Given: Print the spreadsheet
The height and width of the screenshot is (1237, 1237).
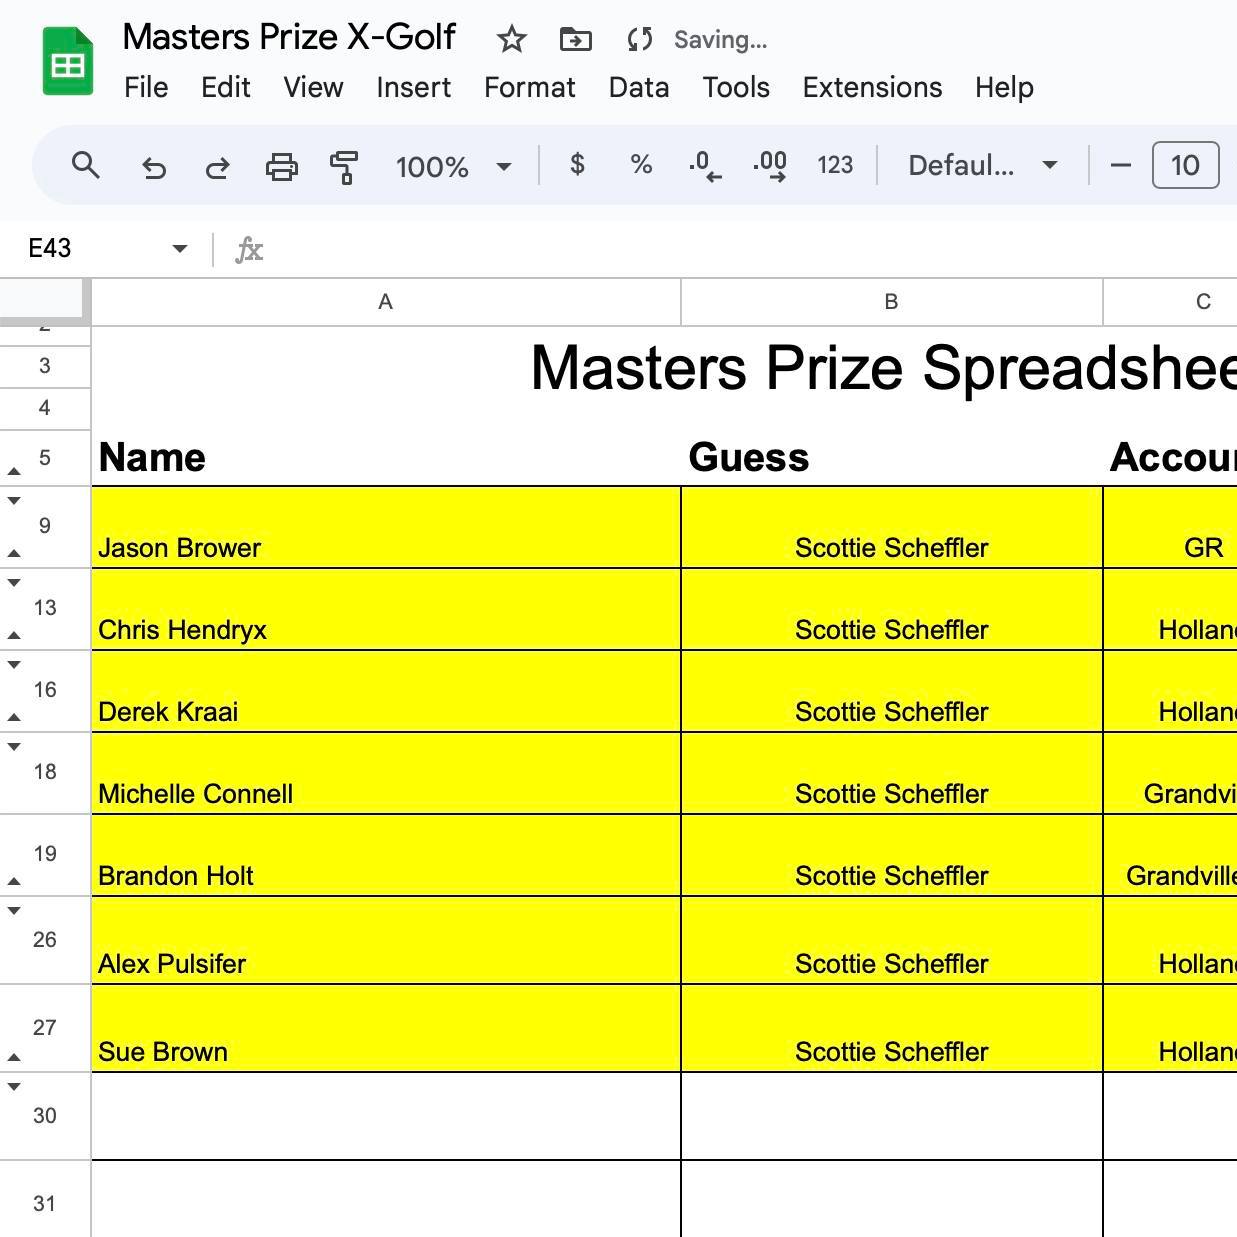Looking at the screenshot, I should coord(281,166).
